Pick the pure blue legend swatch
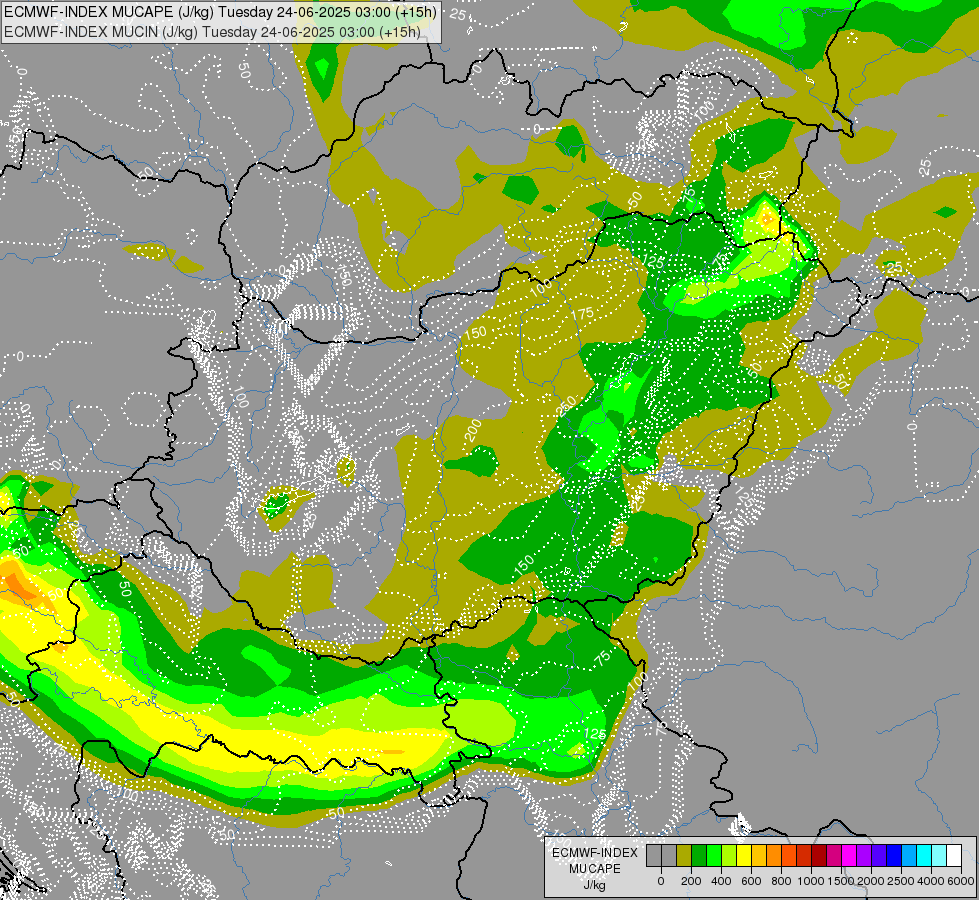Viewport: 979px width, 900px height. coord(894,855)
